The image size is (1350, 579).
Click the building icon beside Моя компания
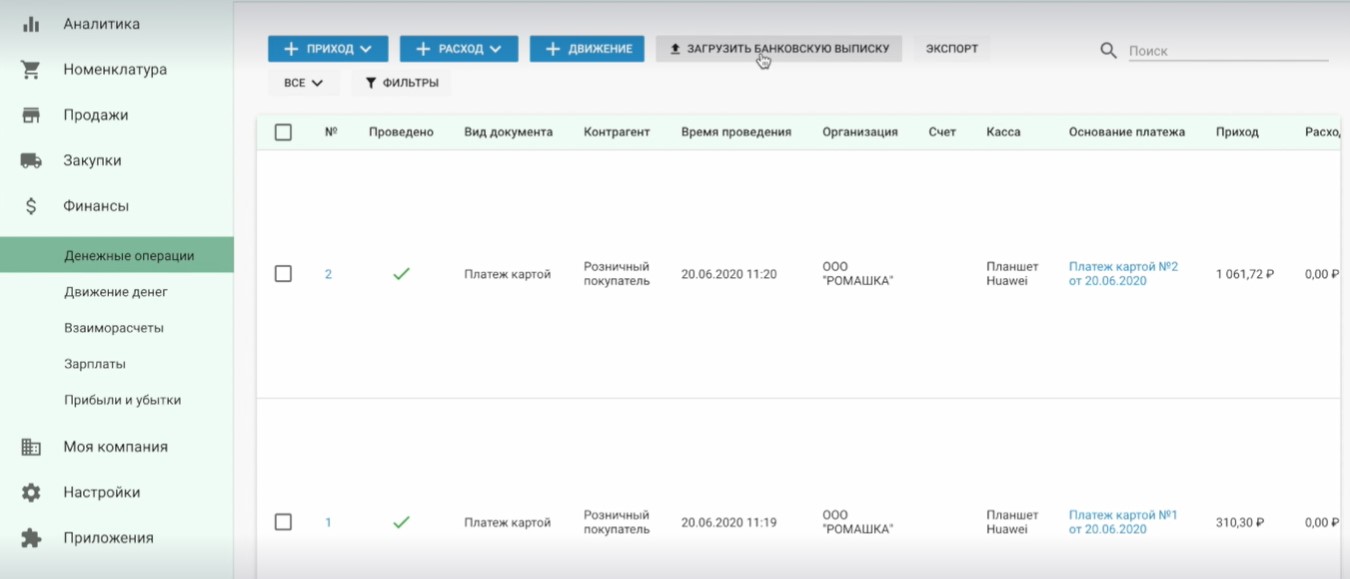click(31, 447)
